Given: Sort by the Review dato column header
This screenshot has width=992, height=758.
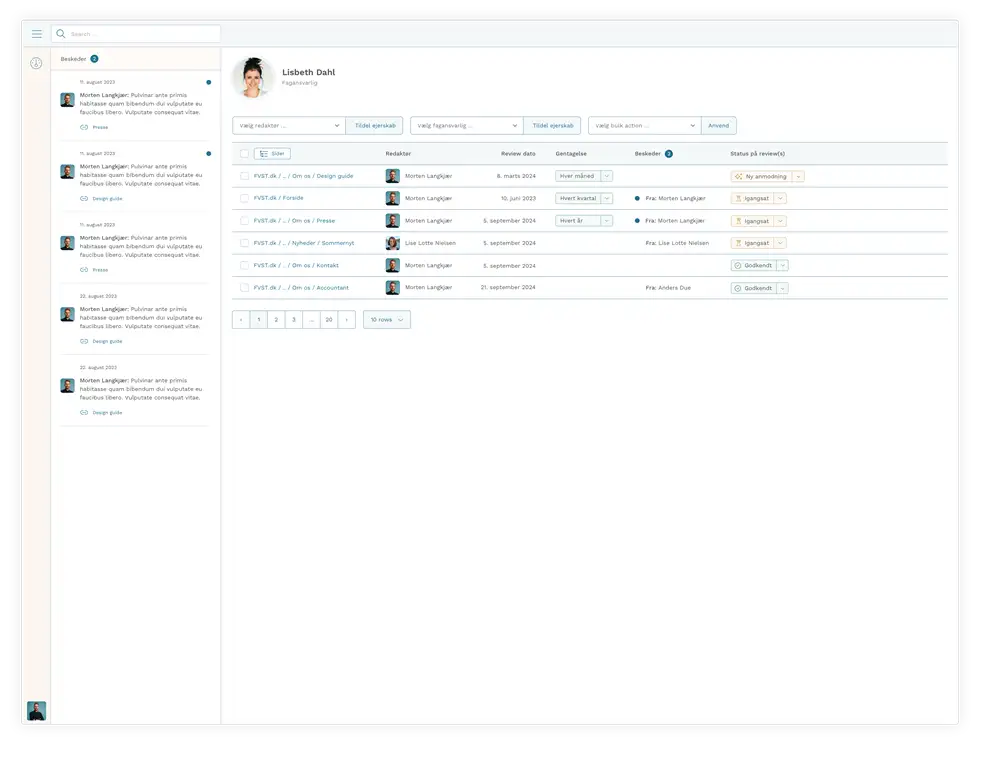Looking at the screenshot, I should tap(518, 154).
